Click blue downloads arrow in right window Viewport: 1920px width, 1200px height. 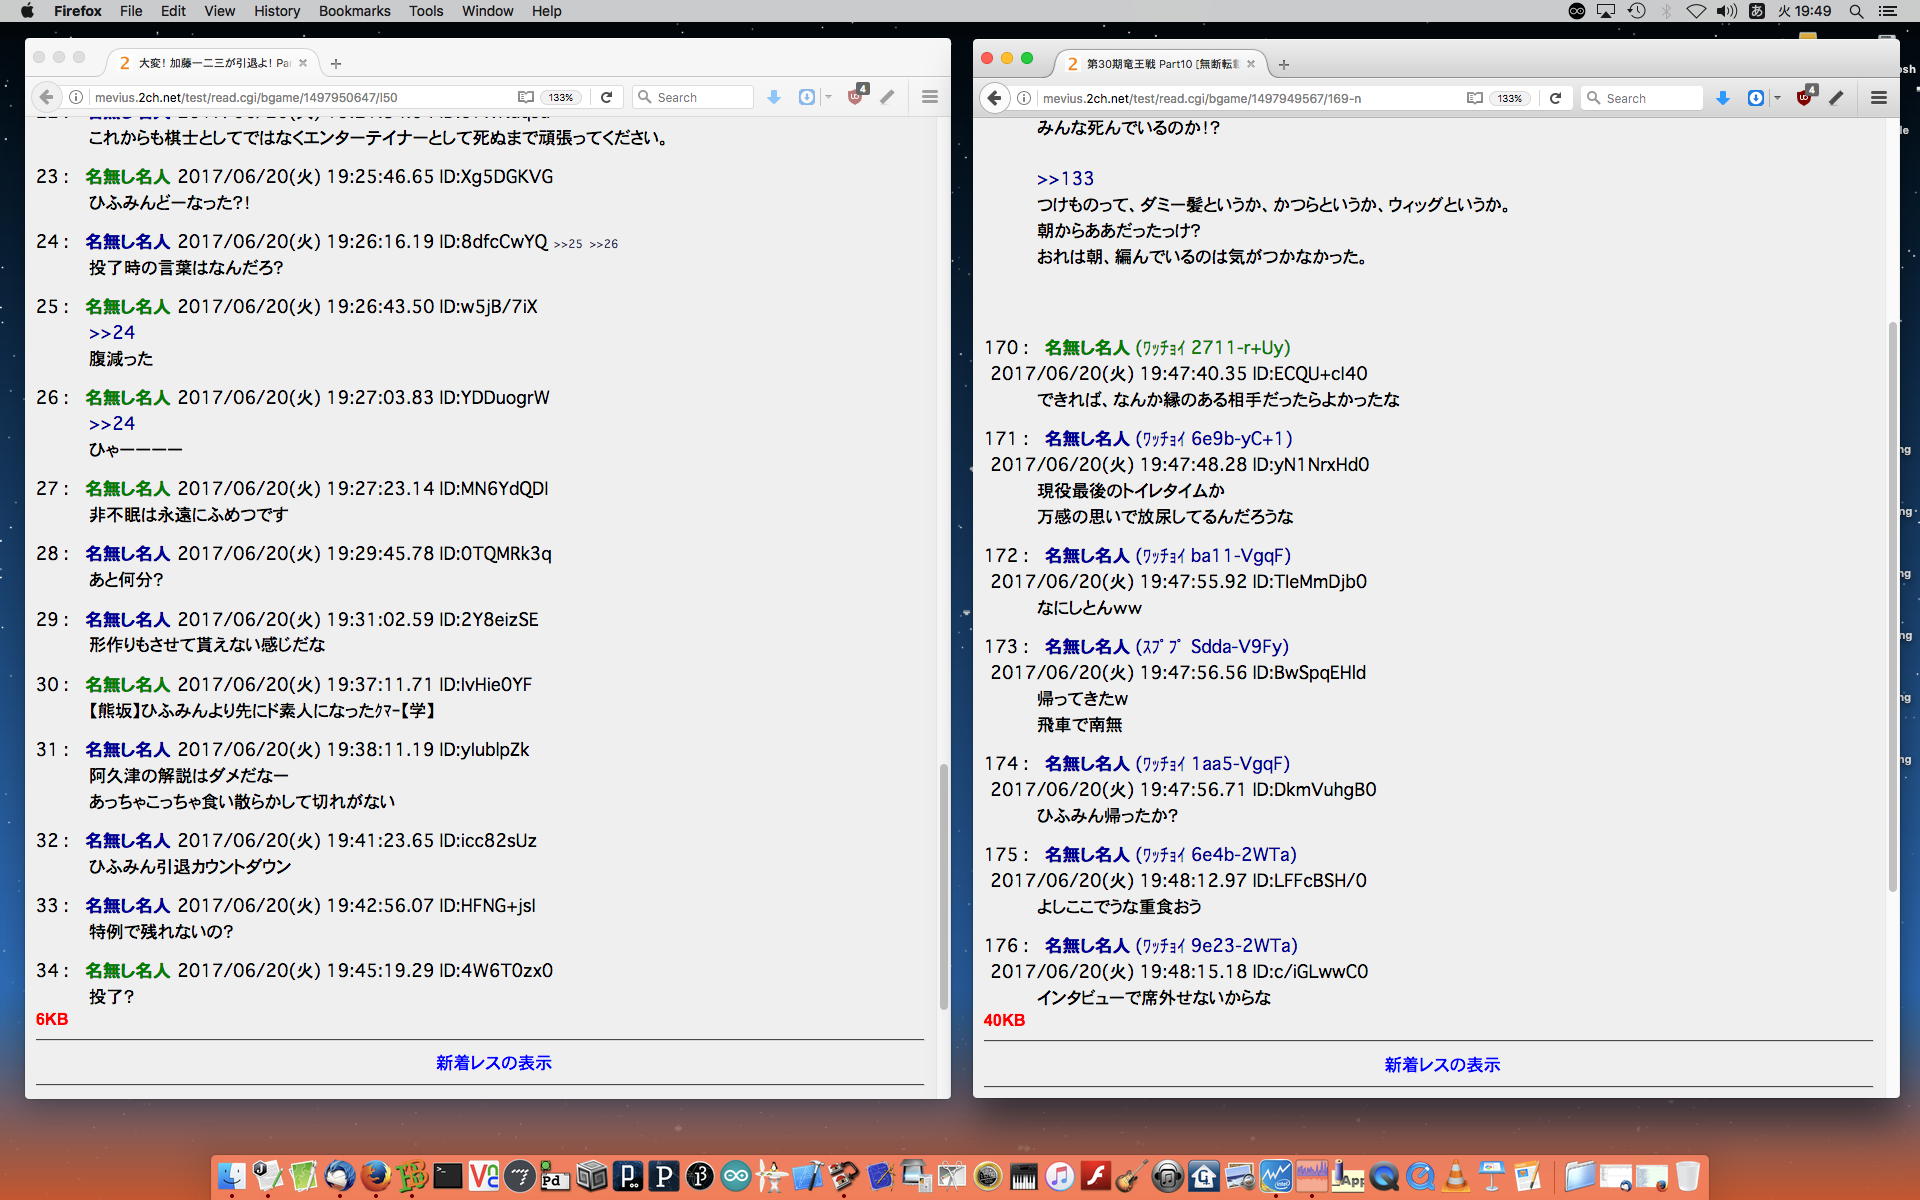(x=1722, y=98)
